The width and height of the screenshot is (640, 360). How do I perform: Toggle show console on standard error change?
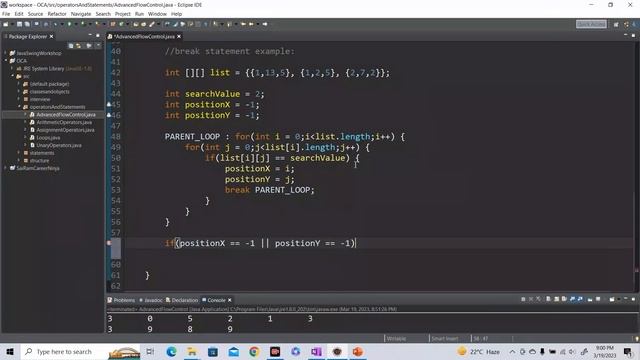[x=580, y=299]
